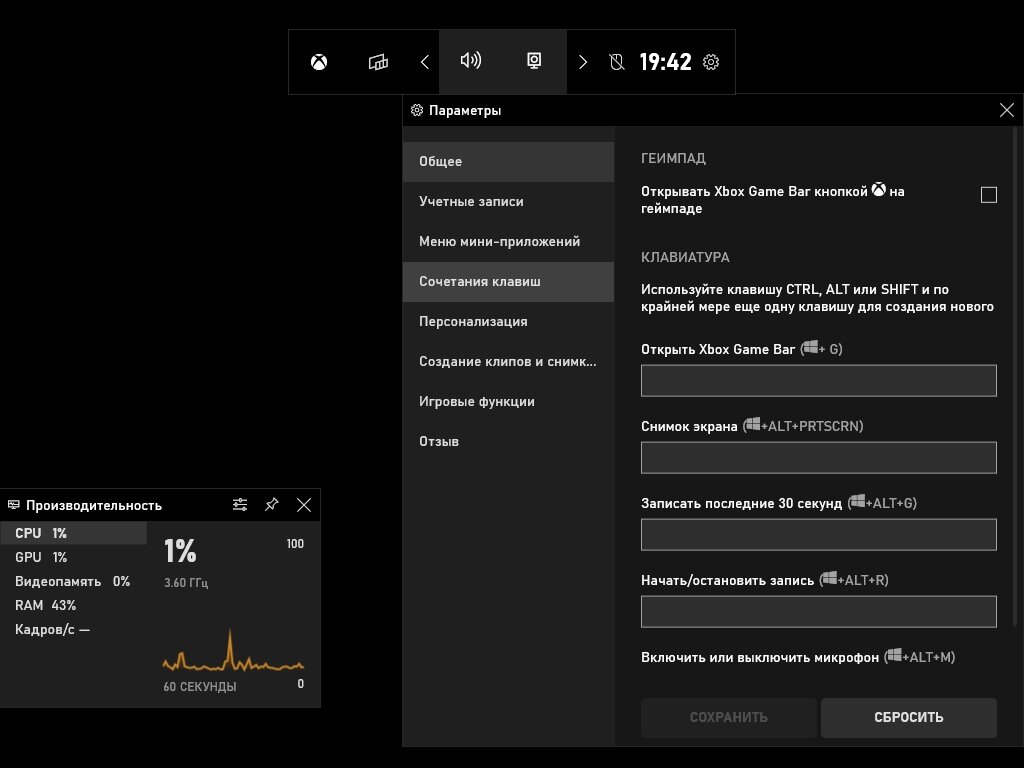The image size is (1024, 768).
Task: Click the СБРОСИТЬ button
Action: pos(908,717)
